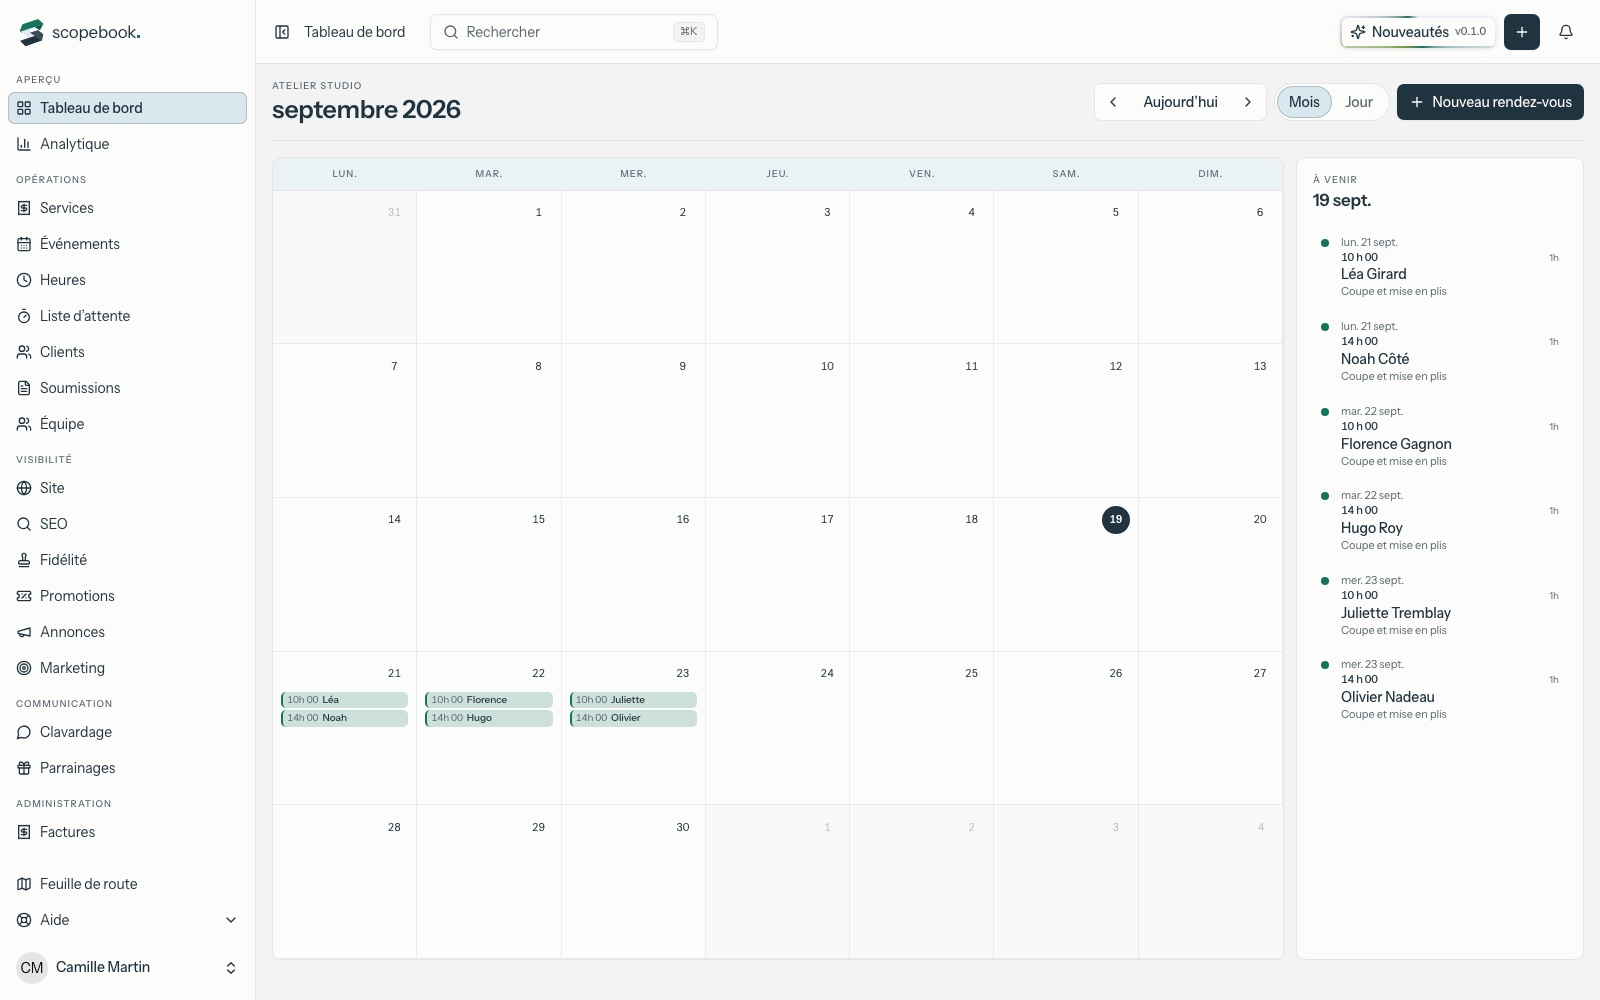1600x1000 pixels.
Task: Open notifications bell
Action: 1566,32
